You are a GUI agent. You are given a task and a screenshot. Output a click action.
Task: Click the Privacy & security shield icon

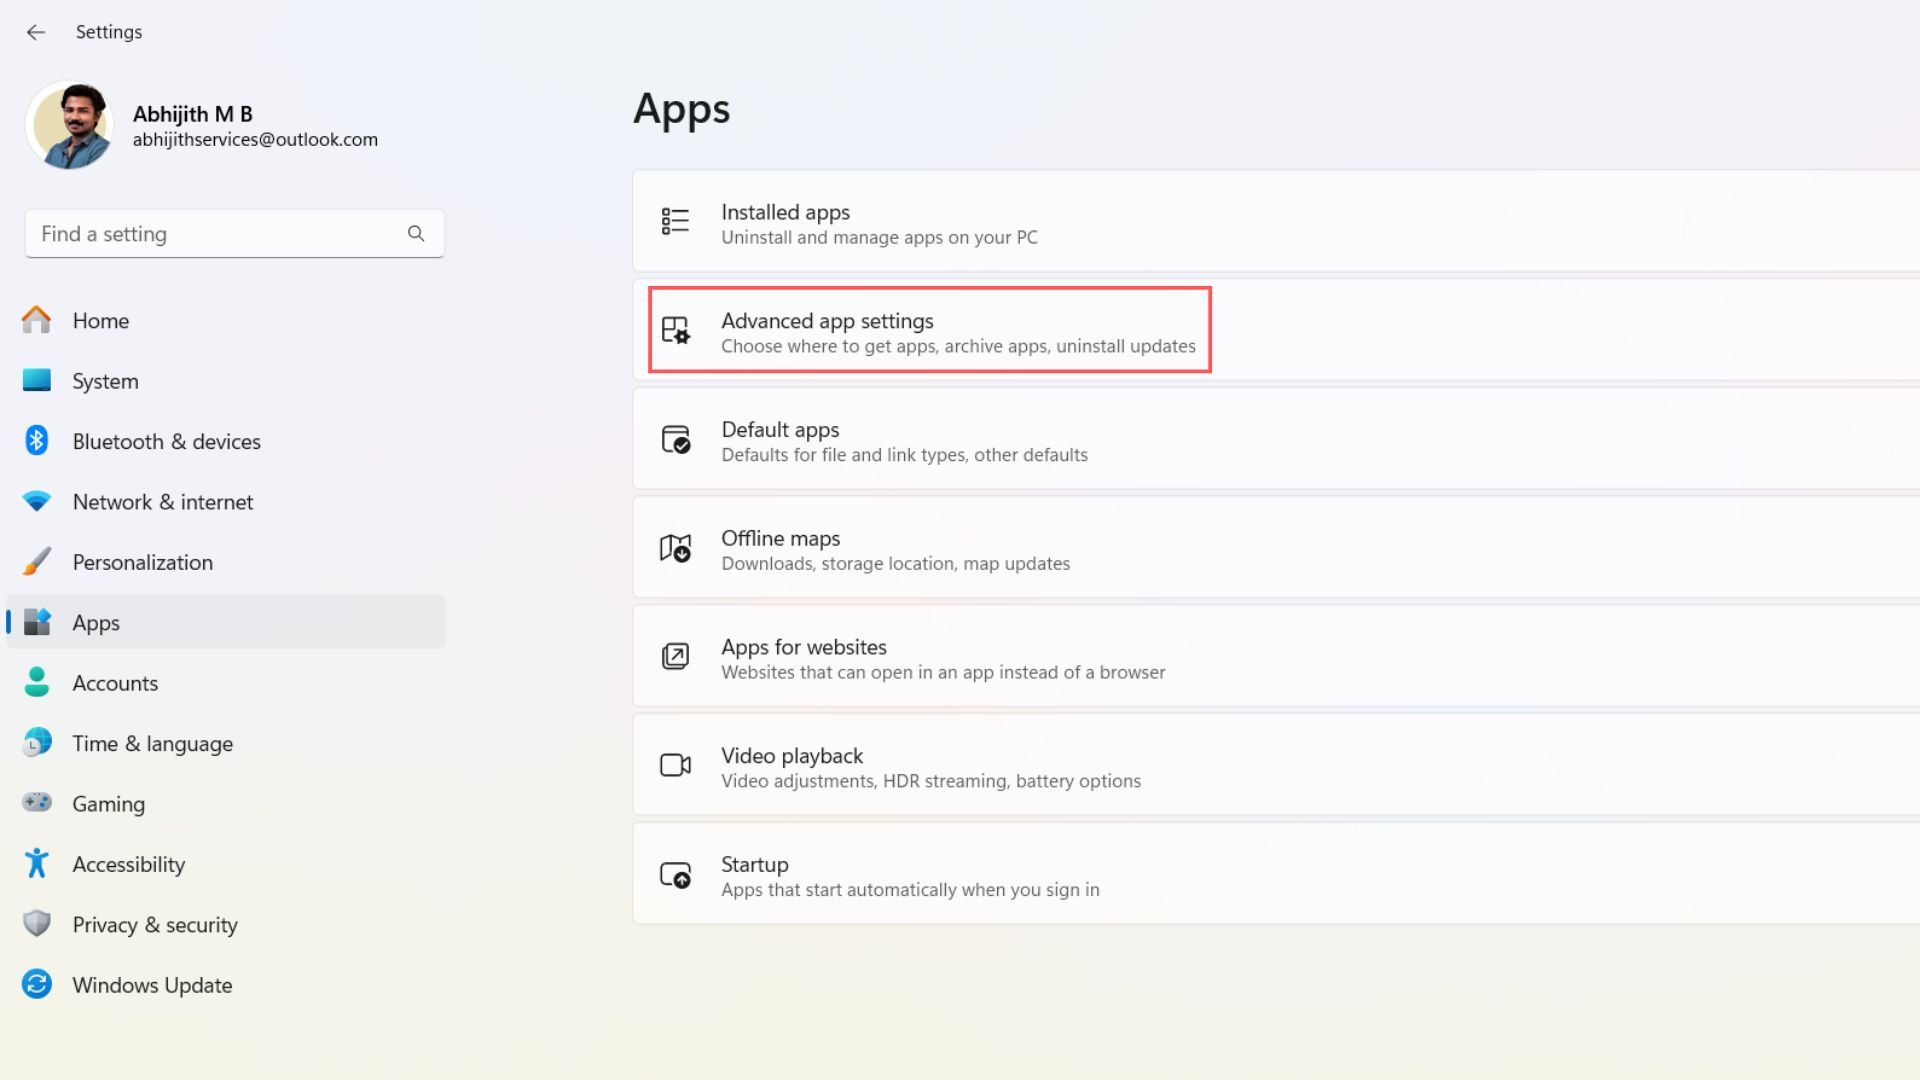click(37, 924)
